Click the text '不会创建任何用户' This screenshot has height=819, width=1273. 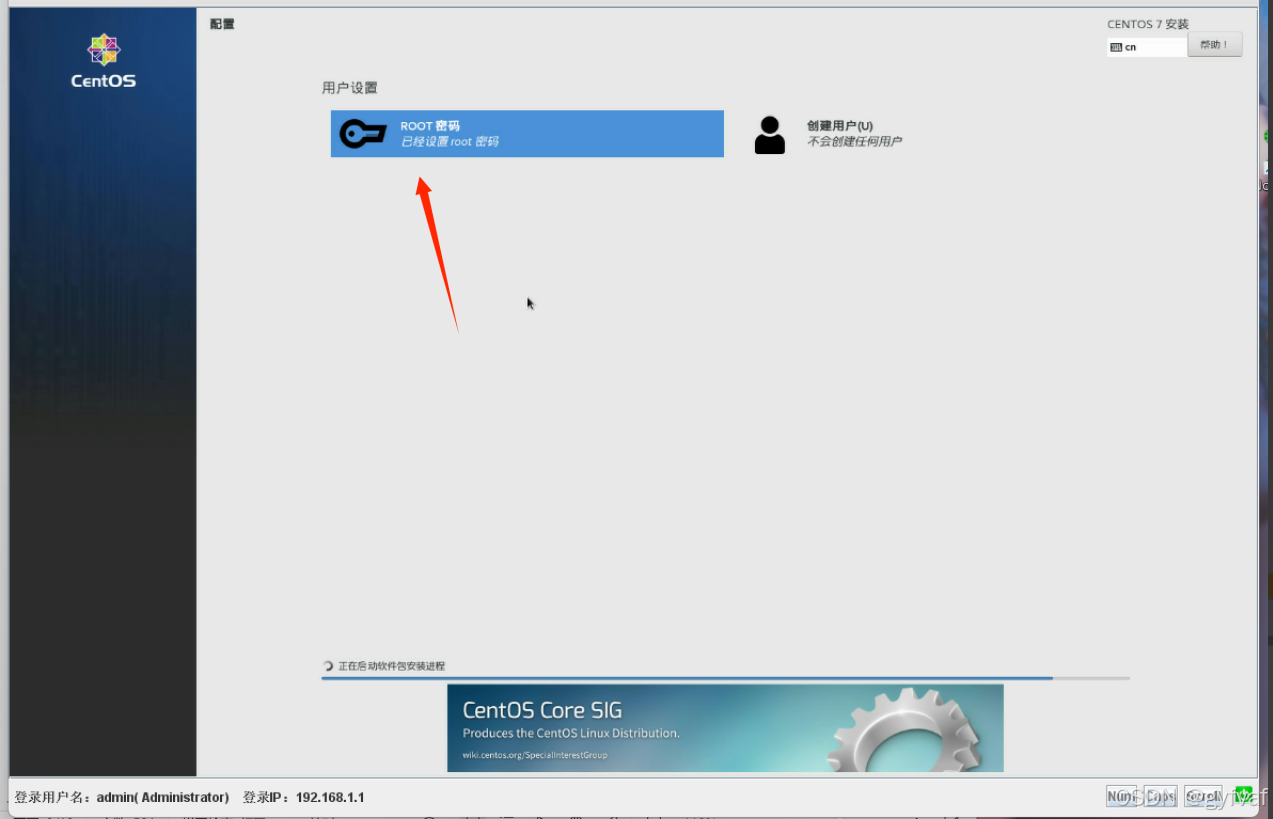coord(854,142)
